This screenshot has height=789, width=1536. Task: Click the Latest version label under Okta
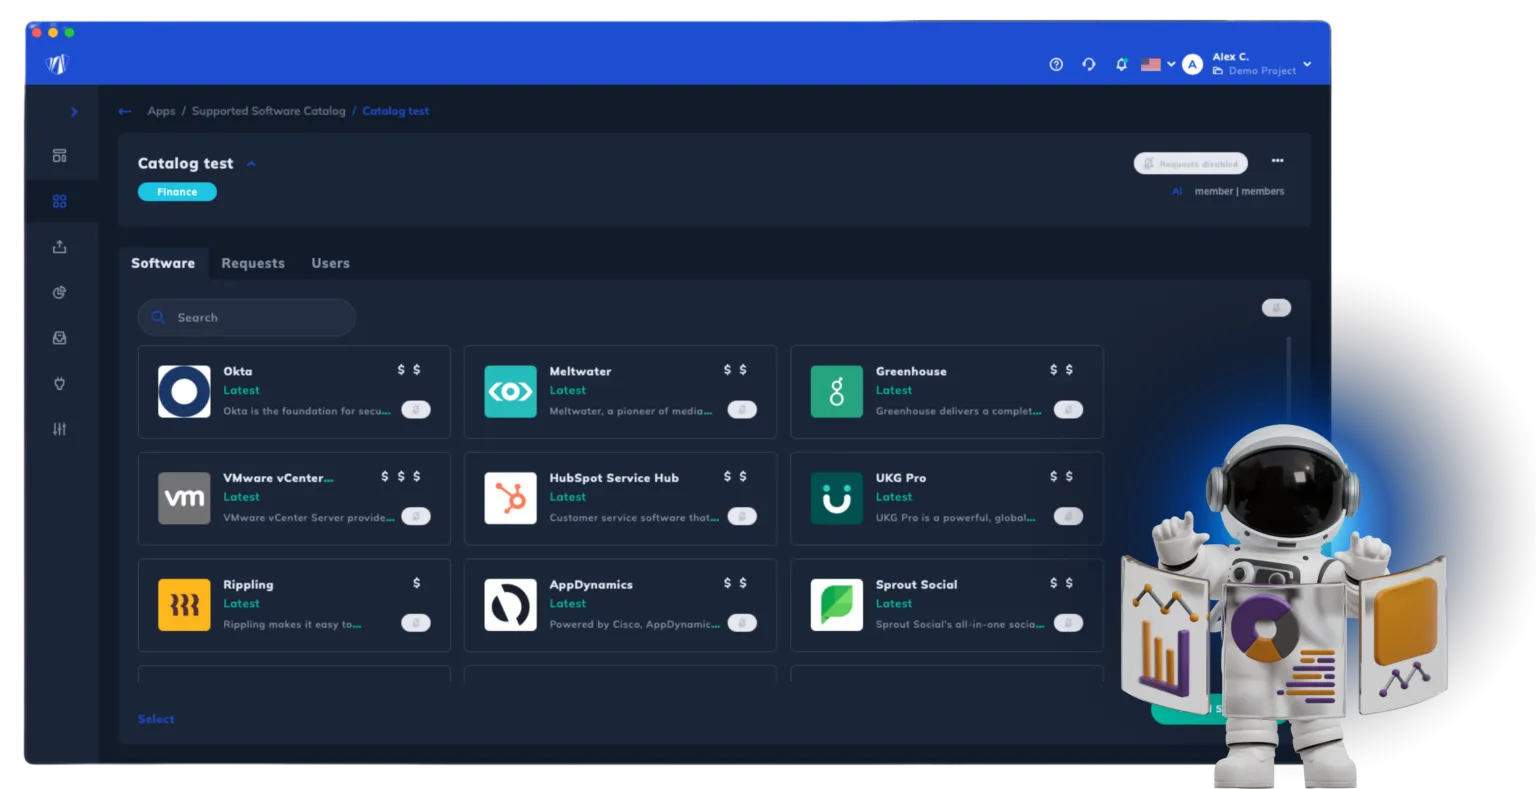click(x=241, y=390)
